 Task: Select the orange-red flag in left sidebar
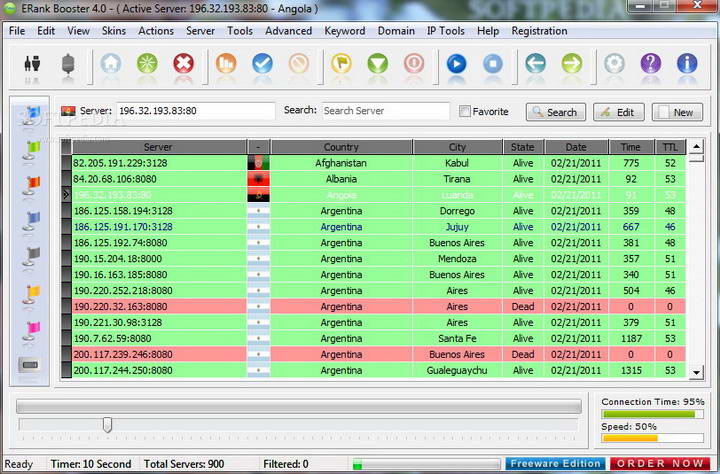point(31,186)
